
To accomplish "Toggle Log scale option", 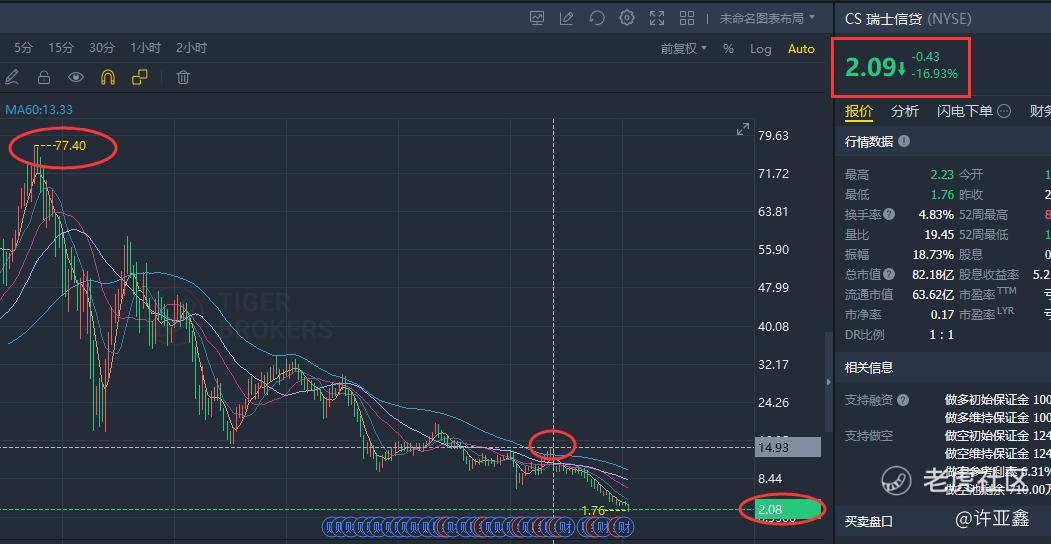I will pyautogui.click(x=761, y=49).
